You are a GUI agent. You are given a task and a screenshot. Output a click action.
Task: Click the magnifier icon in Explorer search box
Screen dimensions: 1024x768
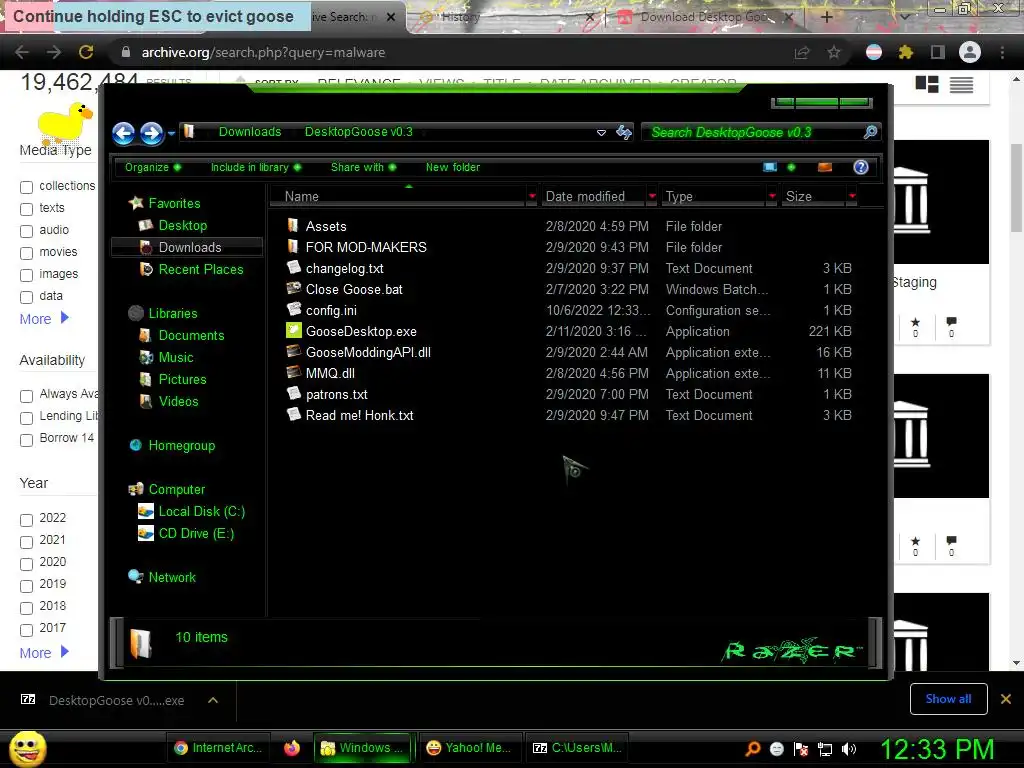[x=870, y=133]
